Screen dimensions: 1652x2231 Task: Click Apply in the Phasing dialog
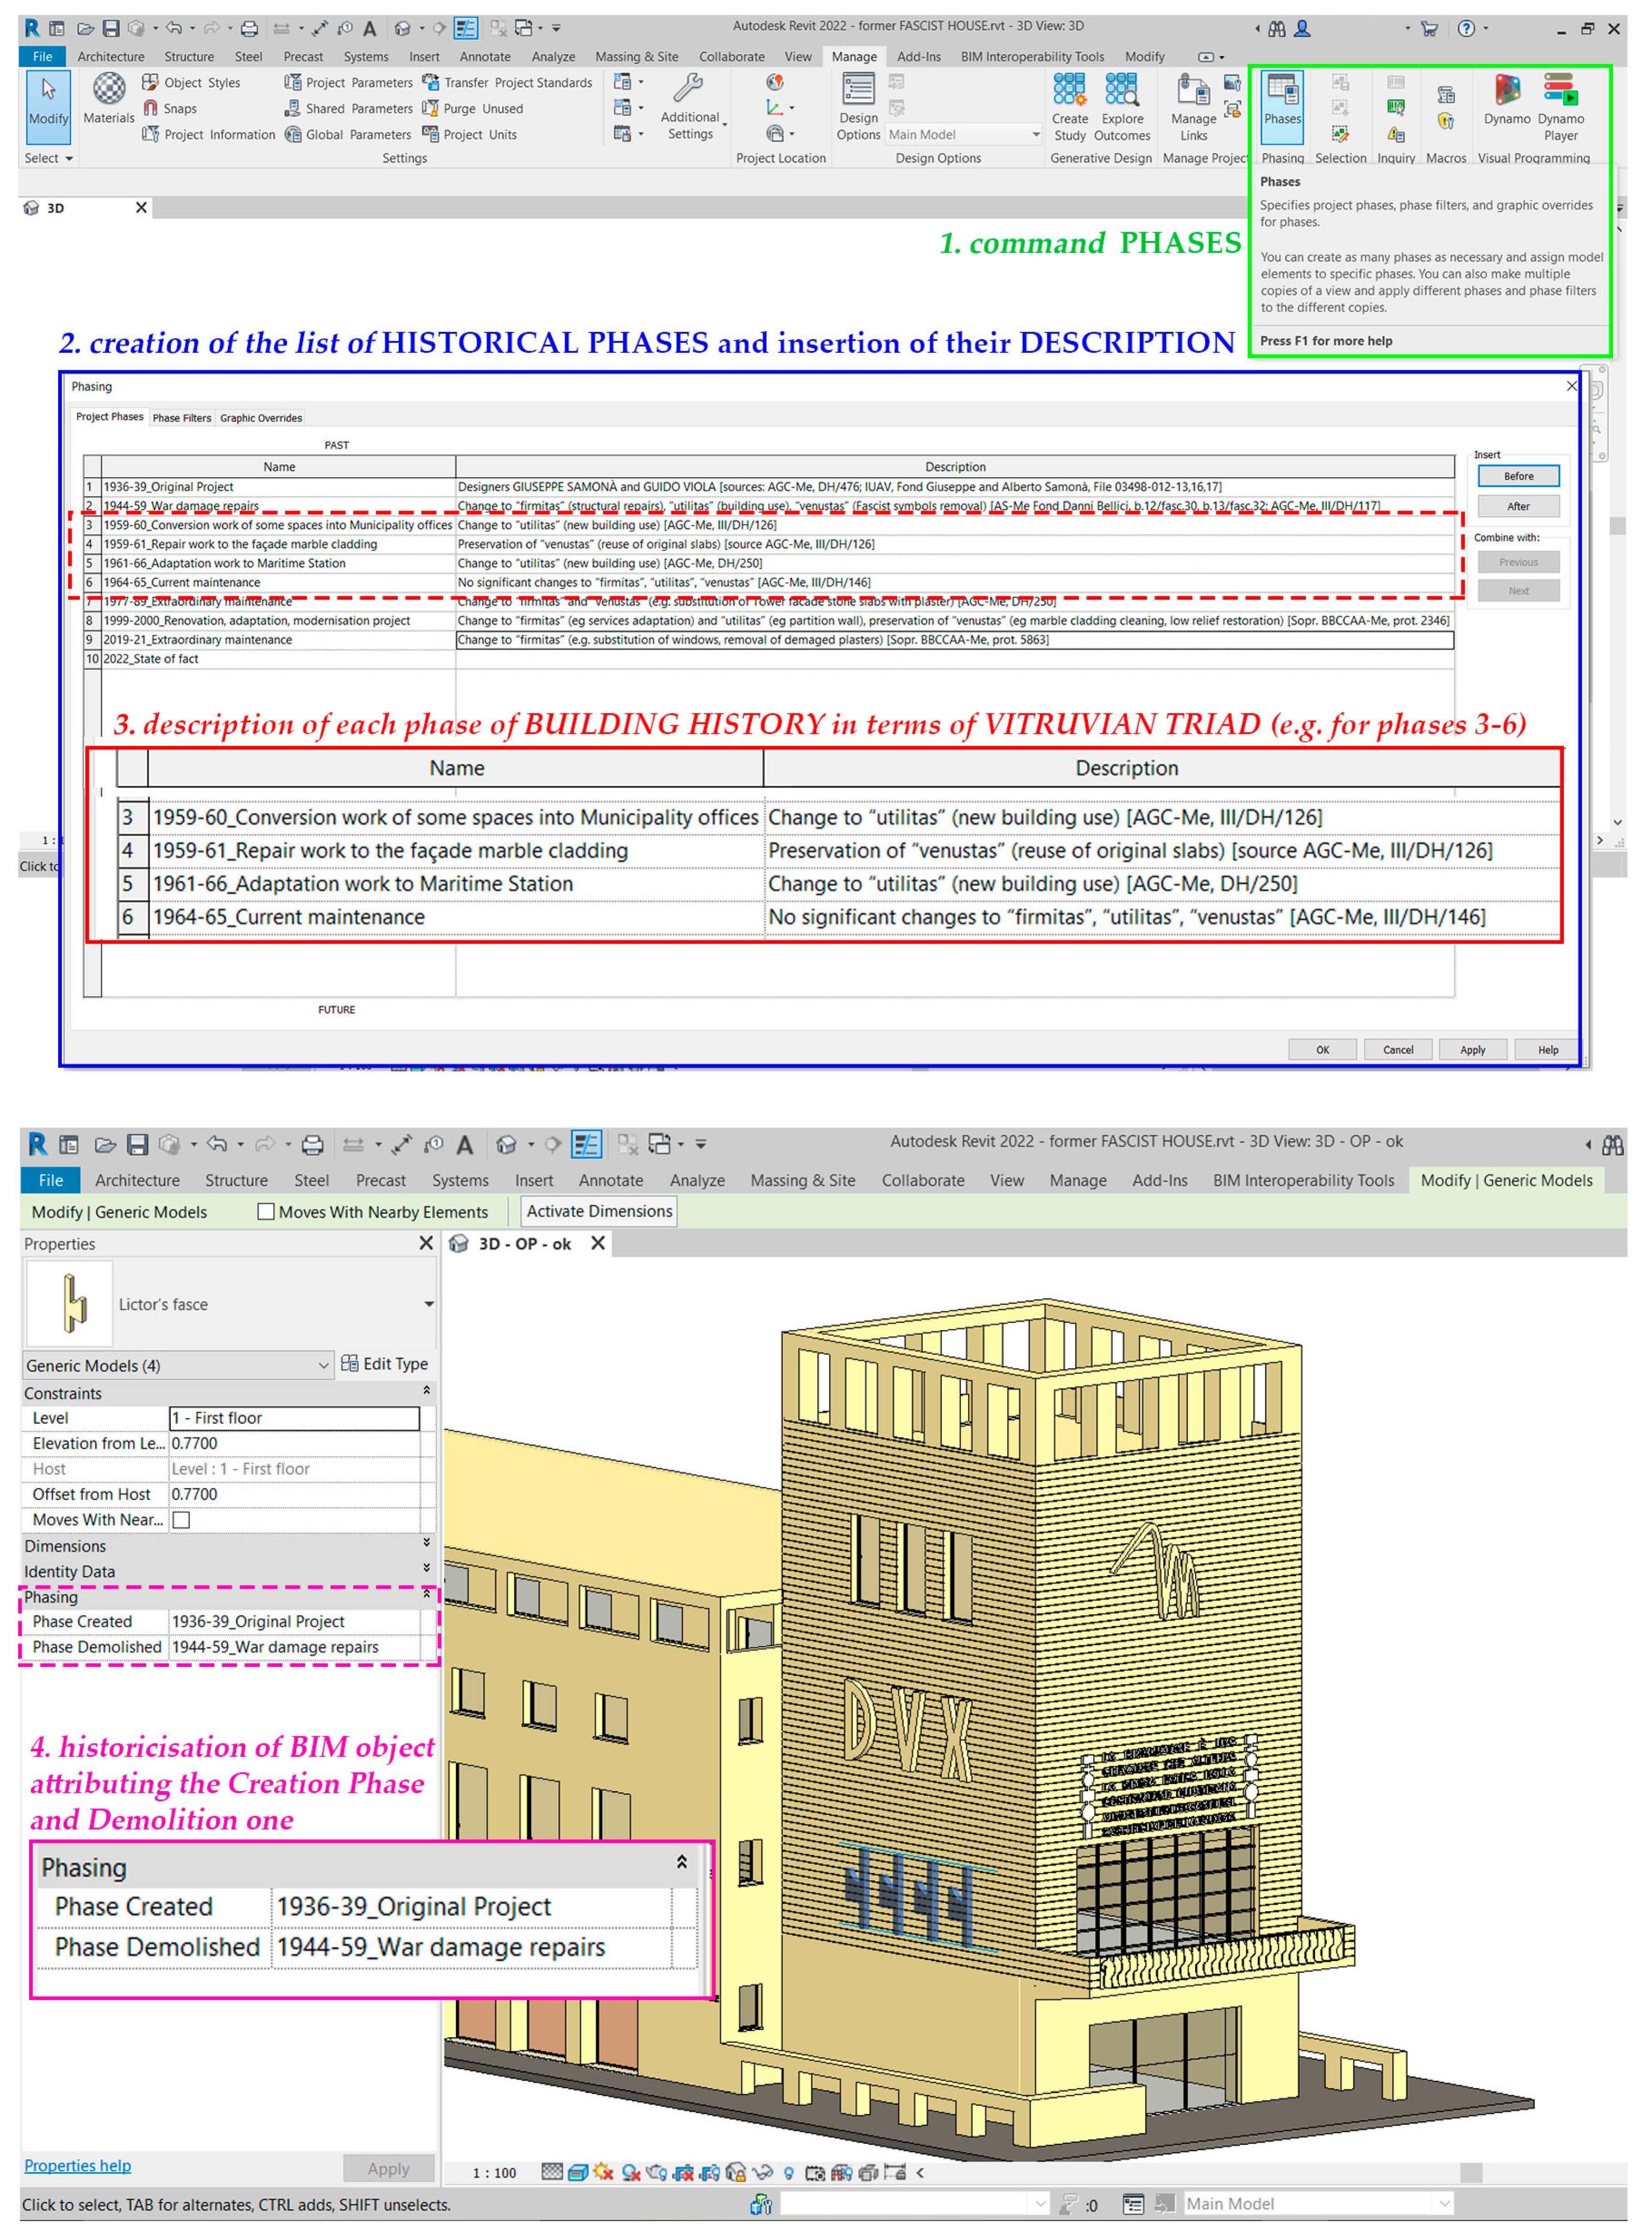tap(1473, 1049)
